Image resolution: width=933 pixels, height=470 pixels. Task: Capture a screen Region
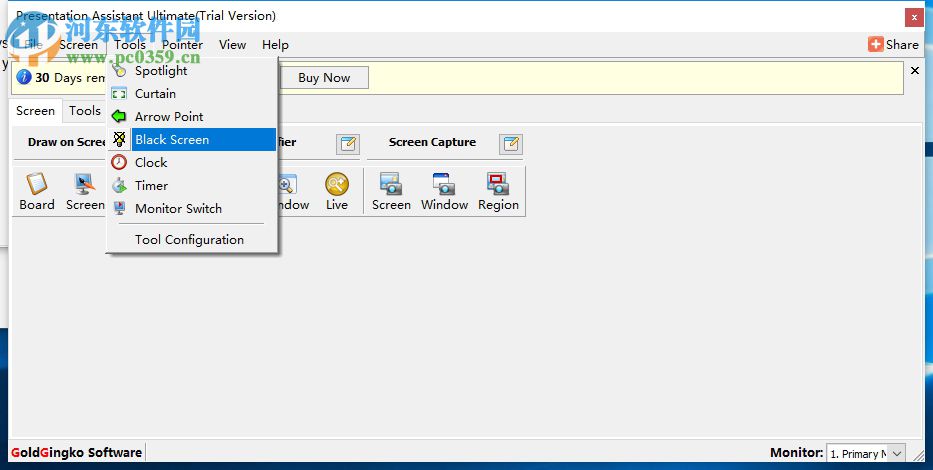click(x=499, y=192)
